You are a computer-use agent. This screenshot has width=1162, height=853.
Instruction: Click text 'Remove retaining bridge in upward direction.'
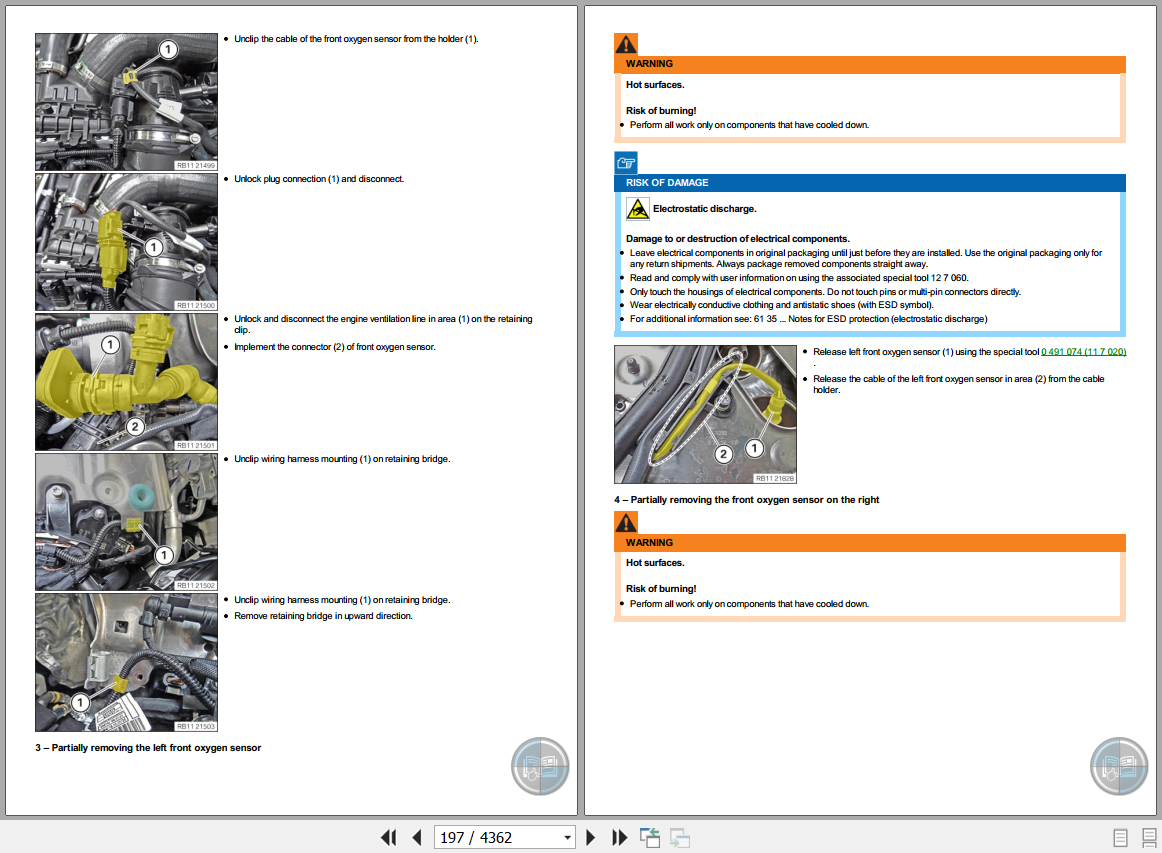[323, 617]
